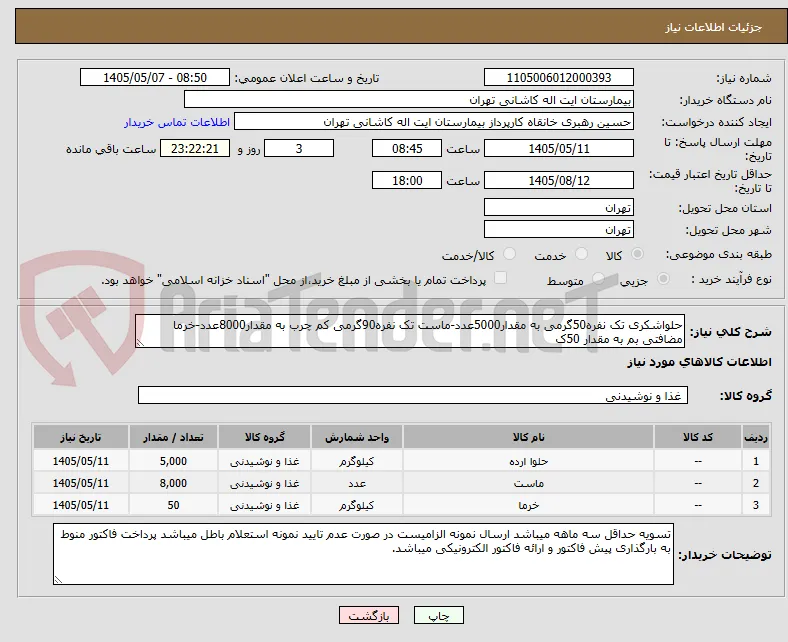The height and width of the screenshot is (642, 788).
Task: Select the جزیی purchase type radio
Action: [x=663, y=279]
